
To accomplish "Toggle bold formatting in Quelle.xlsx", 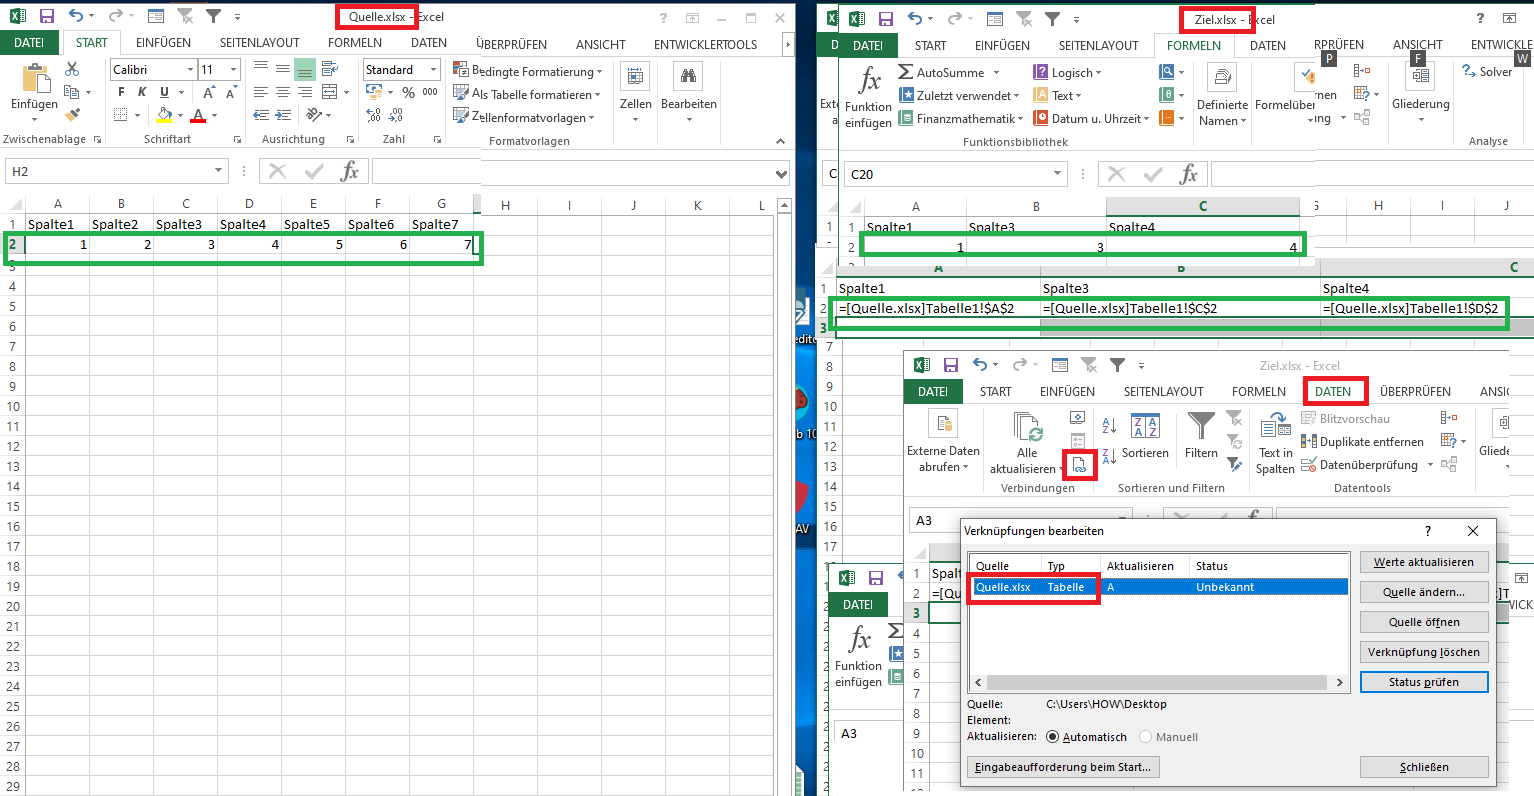I will 120,91.
